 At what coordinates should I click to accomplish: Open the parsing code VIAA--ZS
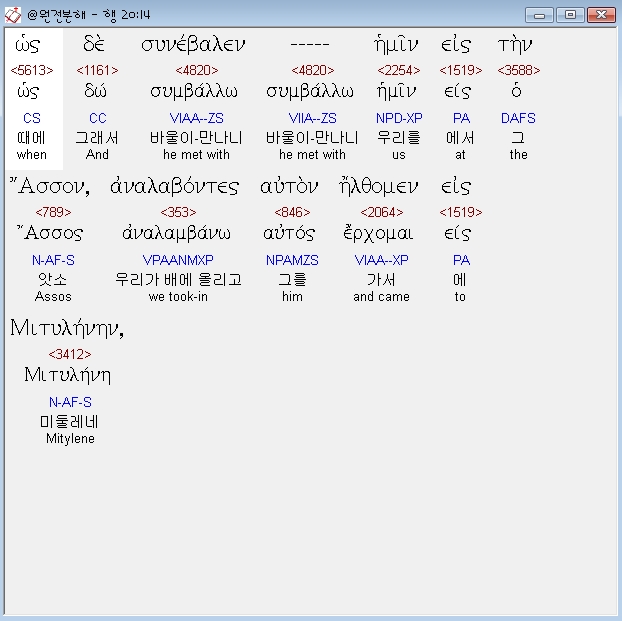196,118
